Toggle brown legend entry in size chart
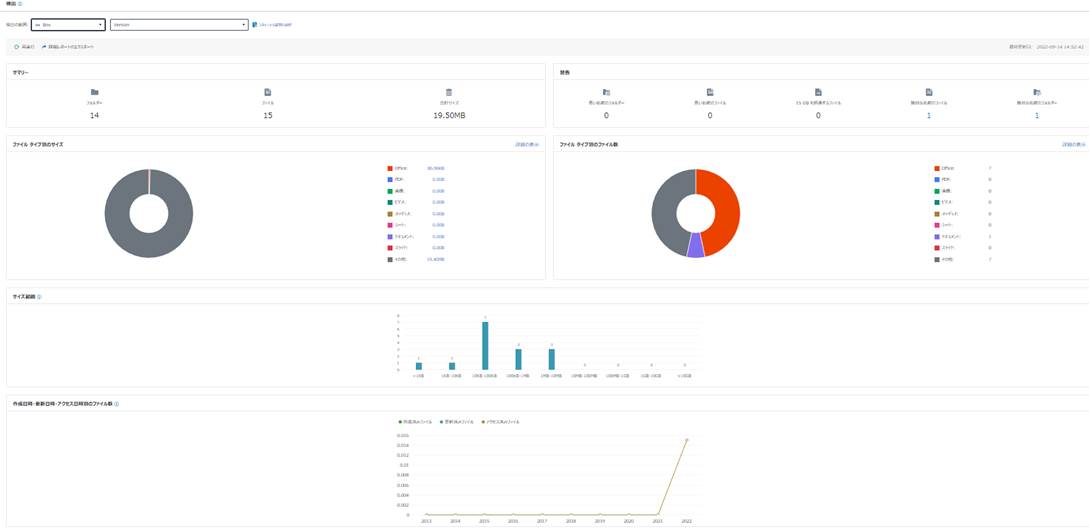Screen dimensions: 1089x529 [x=390, y=214]
